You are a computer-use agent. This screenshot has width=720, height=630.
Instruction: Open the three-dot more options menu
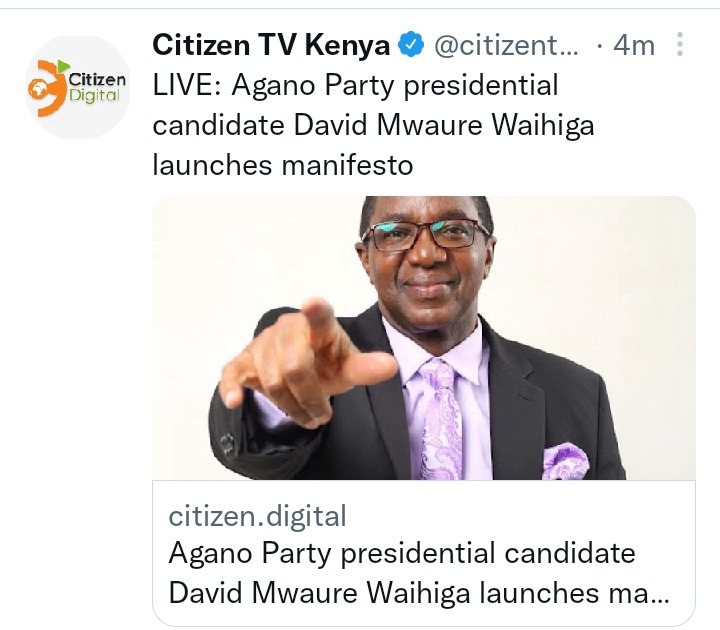[x=680, y=45]
